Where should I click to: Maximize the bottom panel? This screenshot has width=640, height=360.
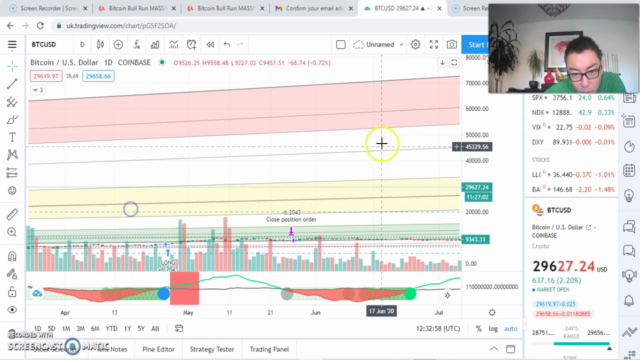click(511, 349)
